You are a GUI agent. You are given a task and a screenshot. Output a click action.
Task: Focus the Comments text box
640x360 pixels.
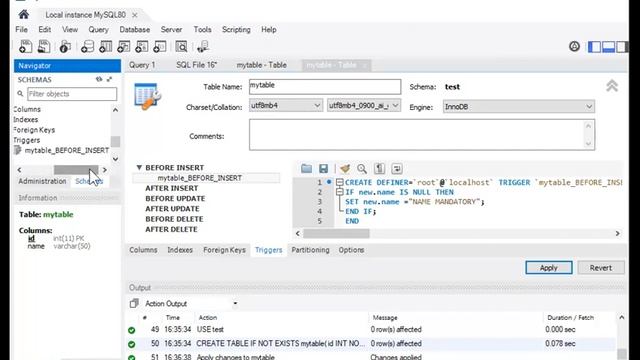tap(422, 135)
